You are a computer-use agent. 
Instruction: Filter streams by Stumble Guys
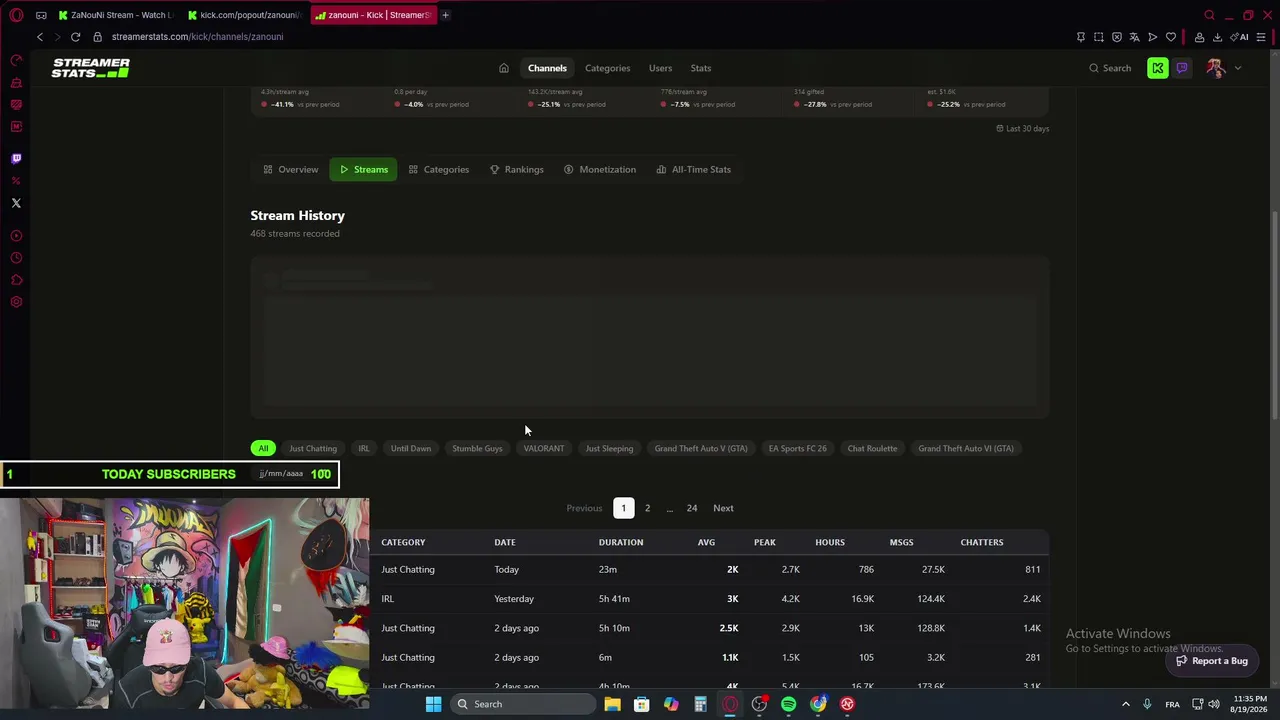477,449
